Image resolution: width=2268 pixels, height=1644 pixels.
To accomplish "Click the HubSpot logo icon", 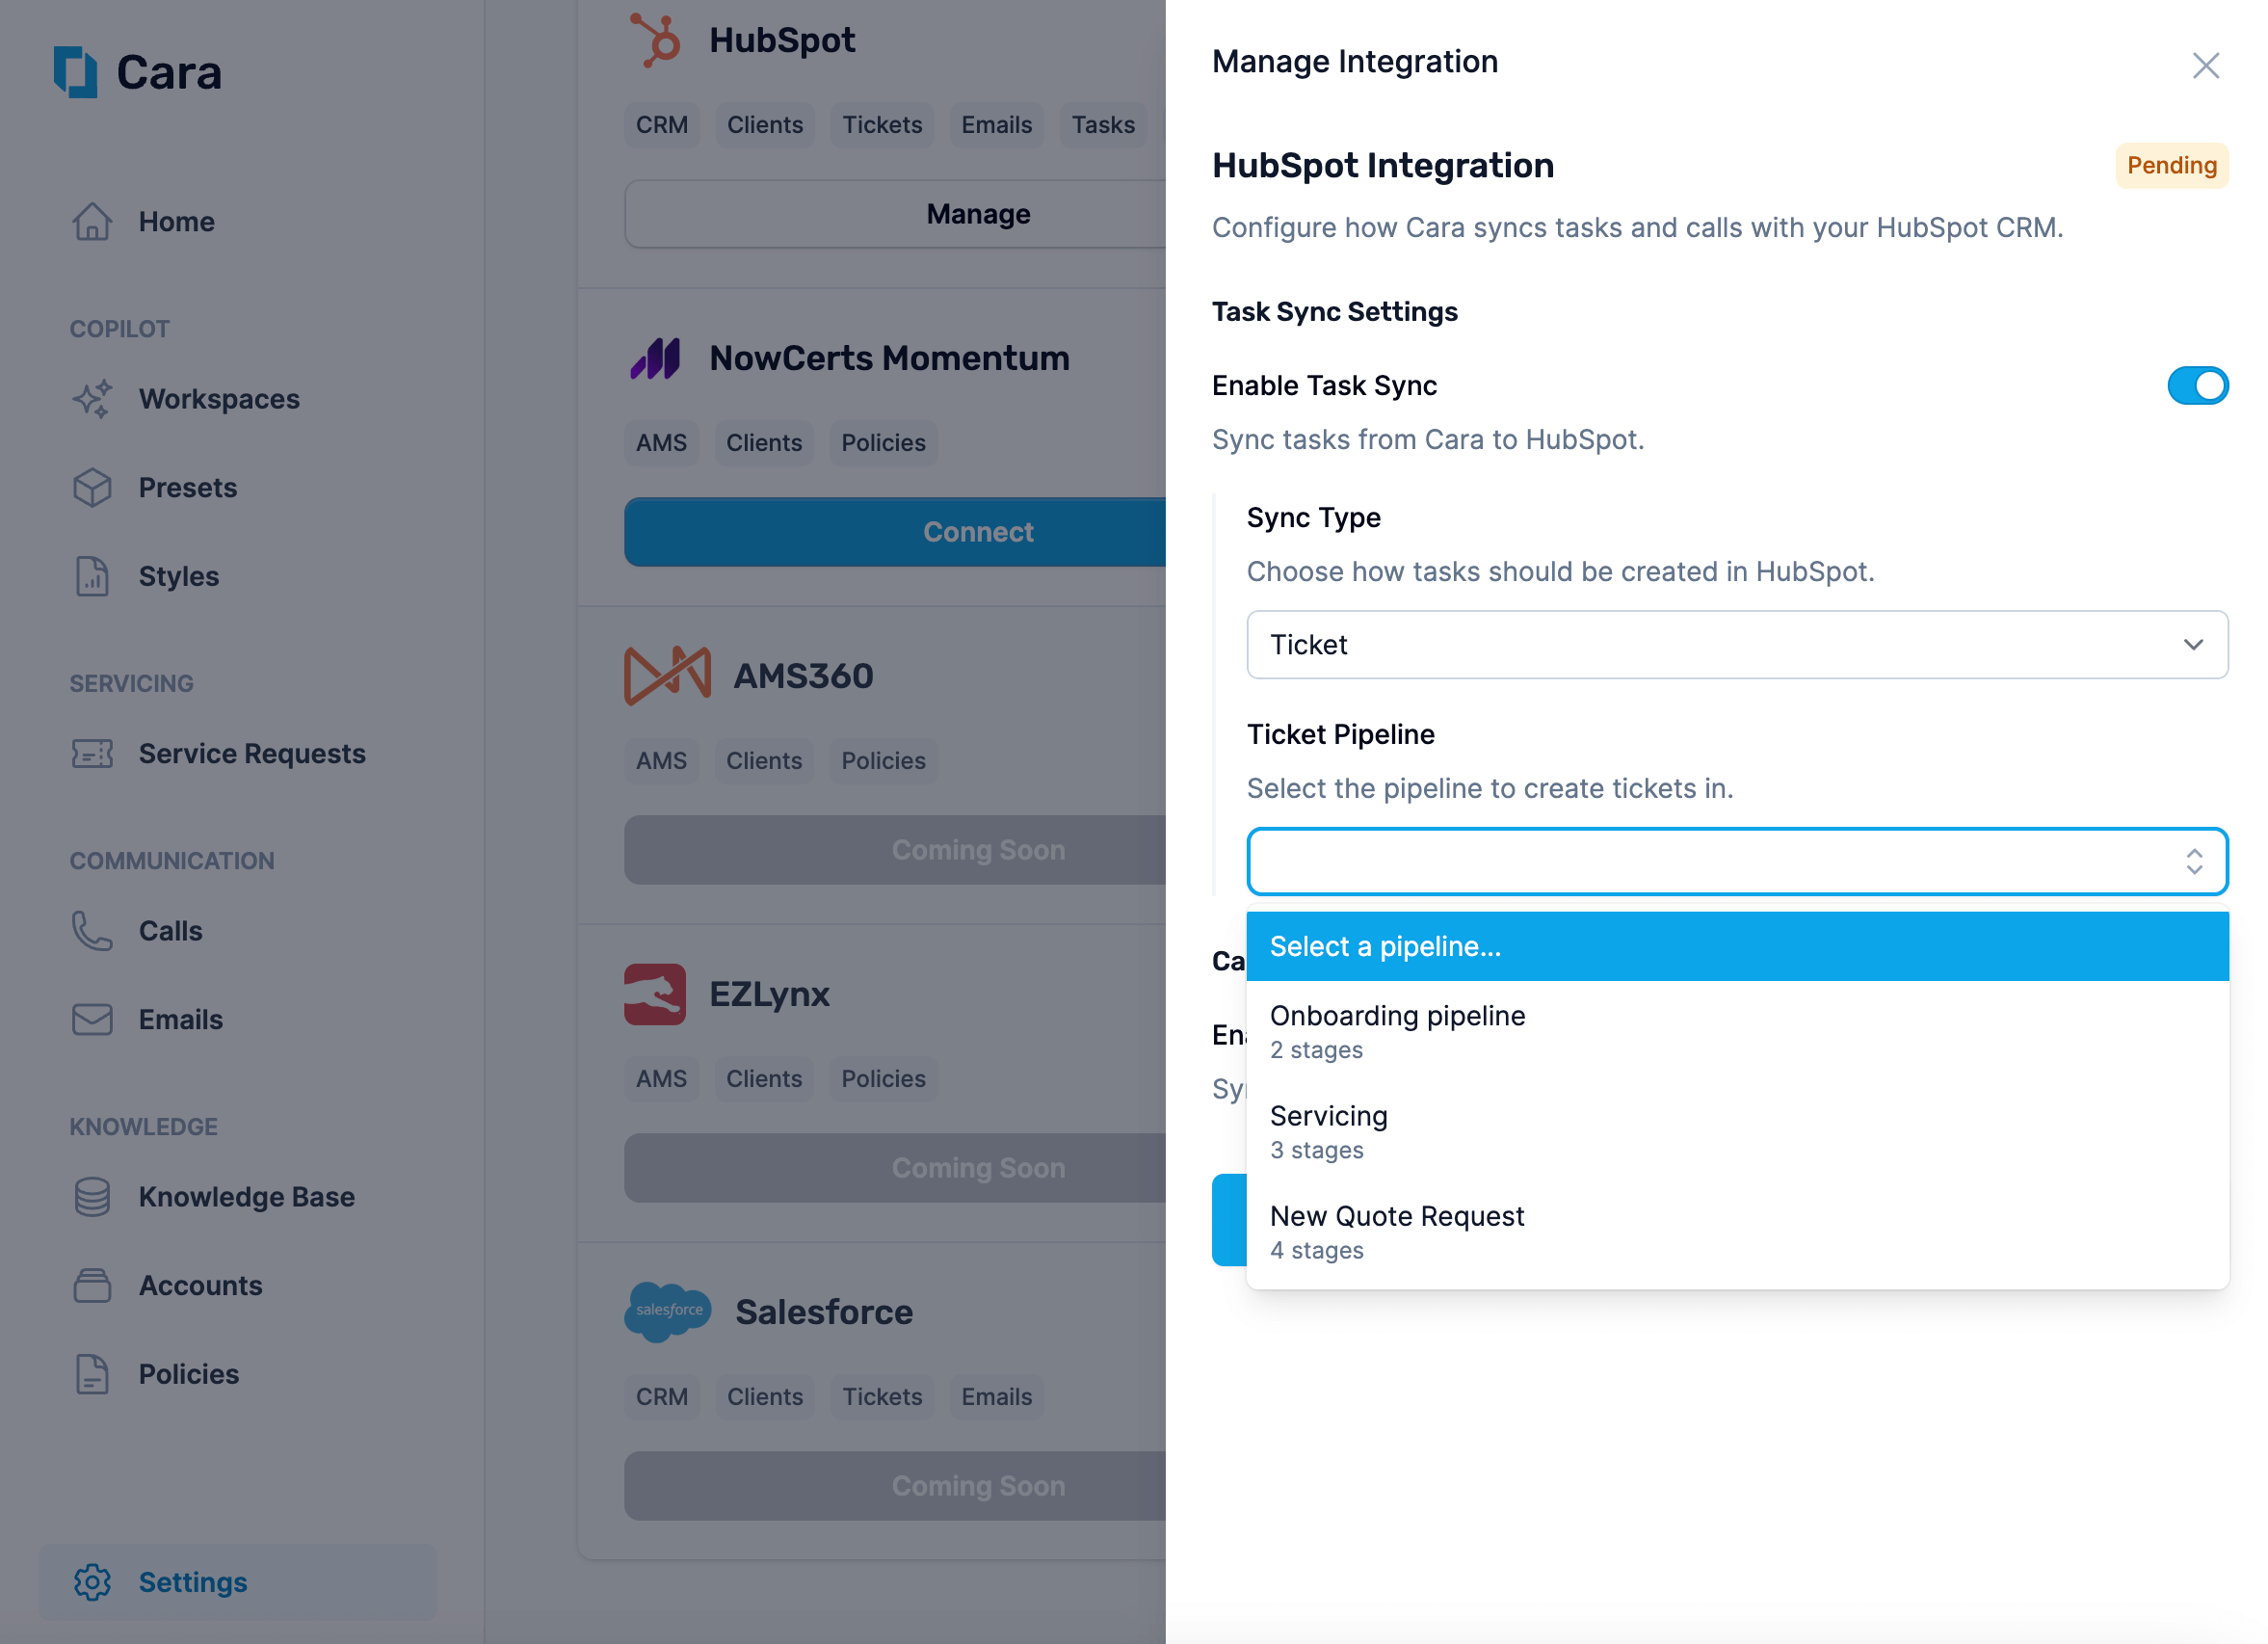I will click(655, 40).
